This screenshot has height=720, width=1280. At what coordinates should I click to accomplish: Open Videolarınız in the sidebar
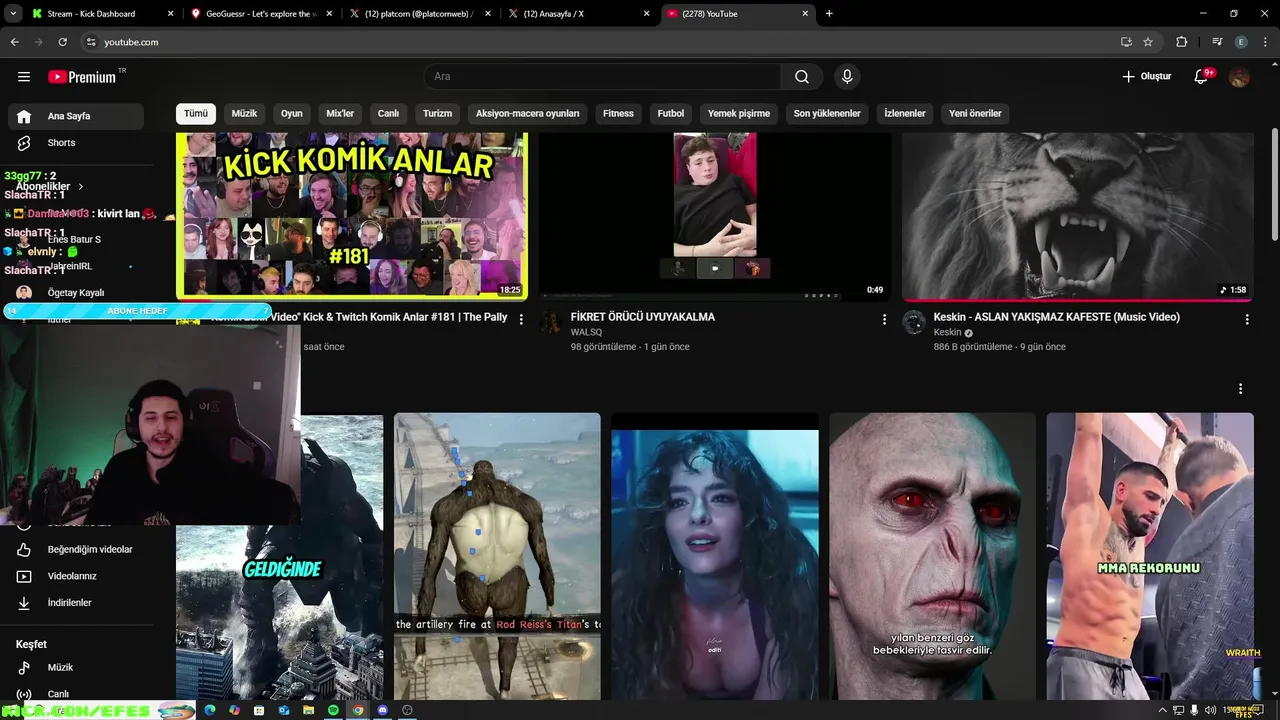(x=76, y=576)
